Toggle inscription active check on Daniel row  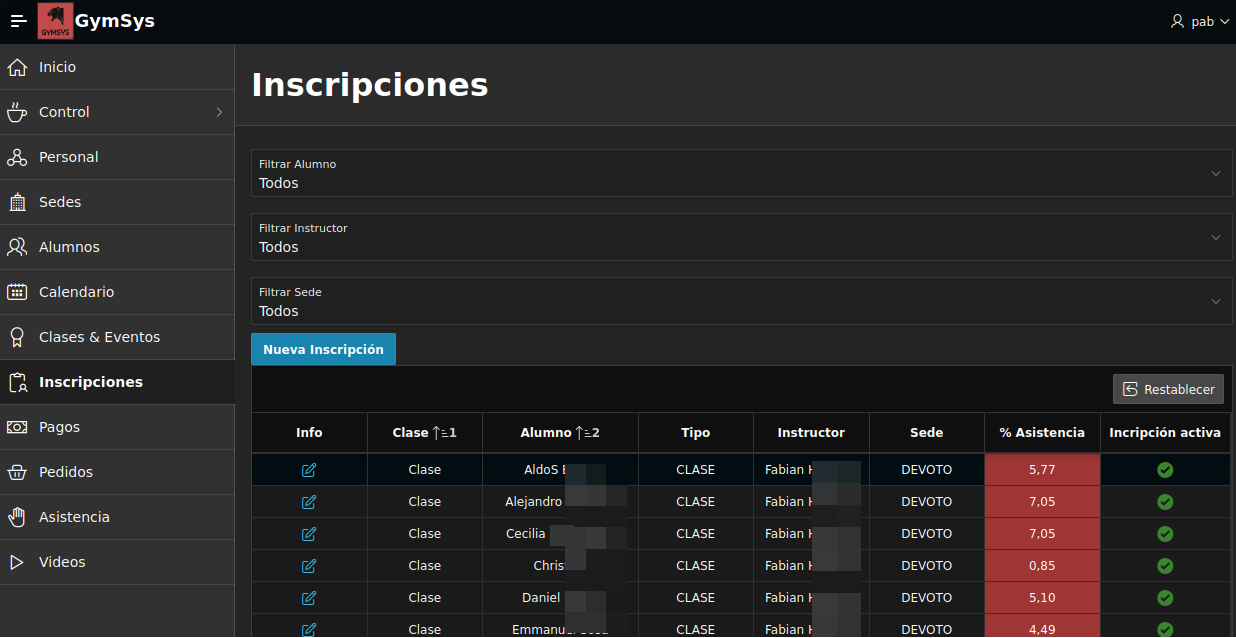click(x=1164, y=597)
